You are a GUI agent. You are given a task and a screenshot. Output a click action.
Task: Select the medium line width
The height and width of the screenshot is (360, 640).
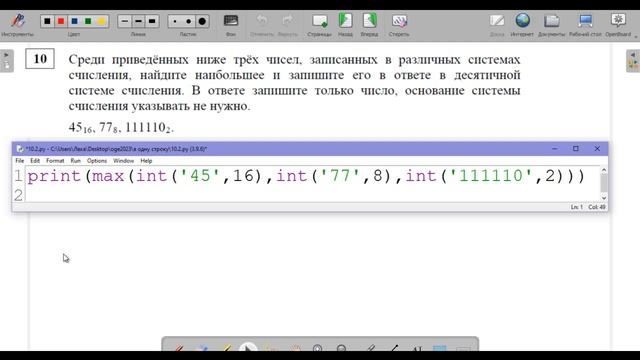pos(138,21)
